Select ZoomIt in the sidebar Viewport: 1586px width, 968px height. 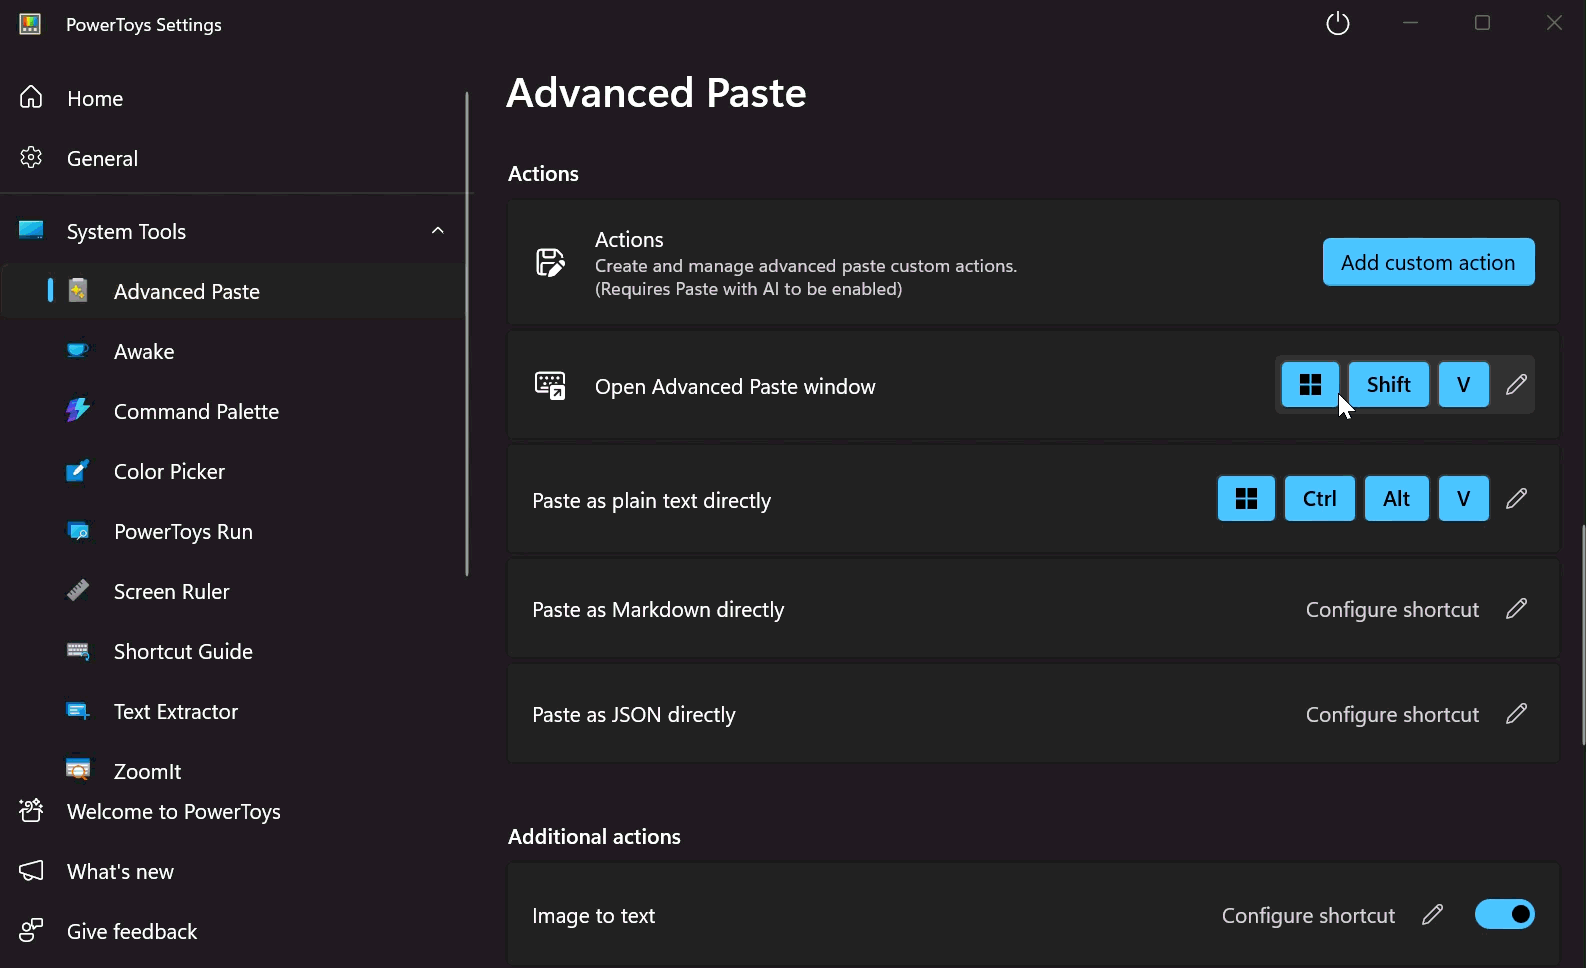(232, 771)
